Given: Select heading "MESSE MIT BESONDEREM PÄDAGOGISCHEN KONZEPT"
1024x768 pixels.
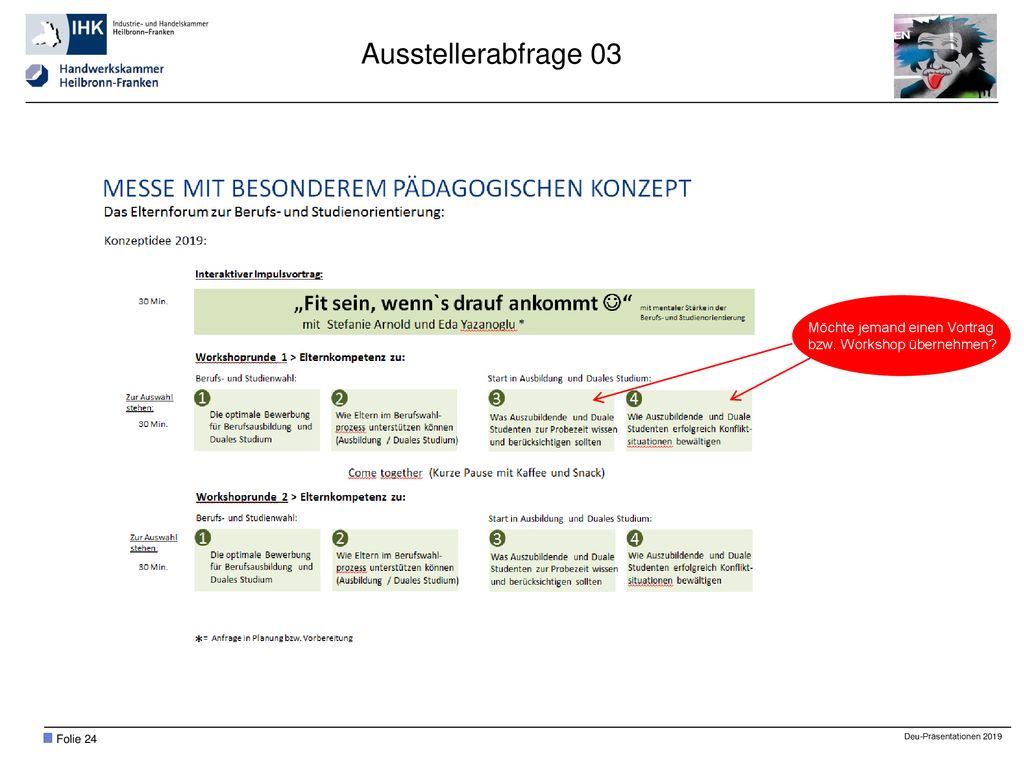Looking at the screenshot, I should (x=397, y=188).
